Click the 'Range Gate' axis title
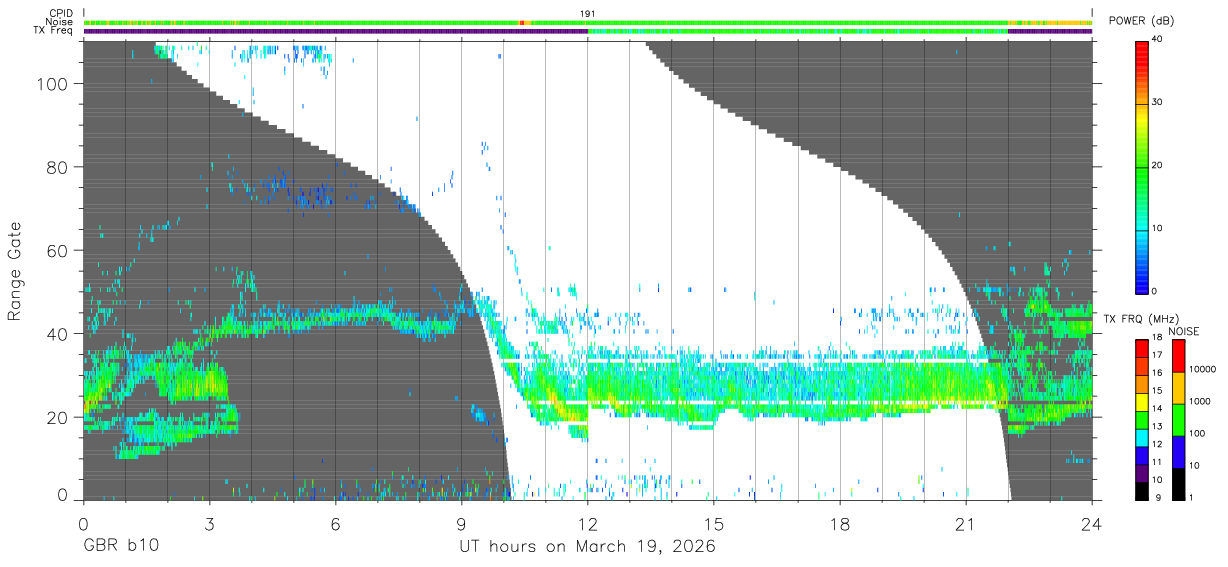The height and width of the screenshot is (567, 1228). tap(16, 271)
